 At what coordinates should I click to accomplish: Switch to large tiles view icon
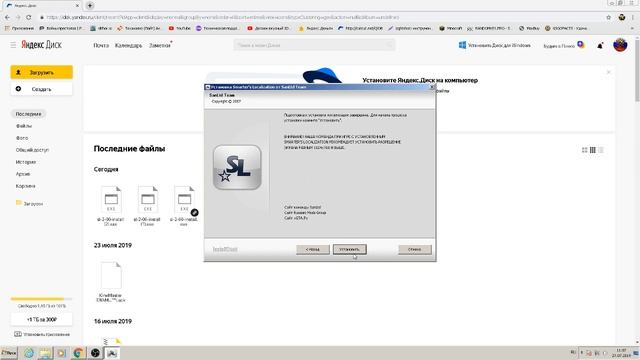[584, 150]
